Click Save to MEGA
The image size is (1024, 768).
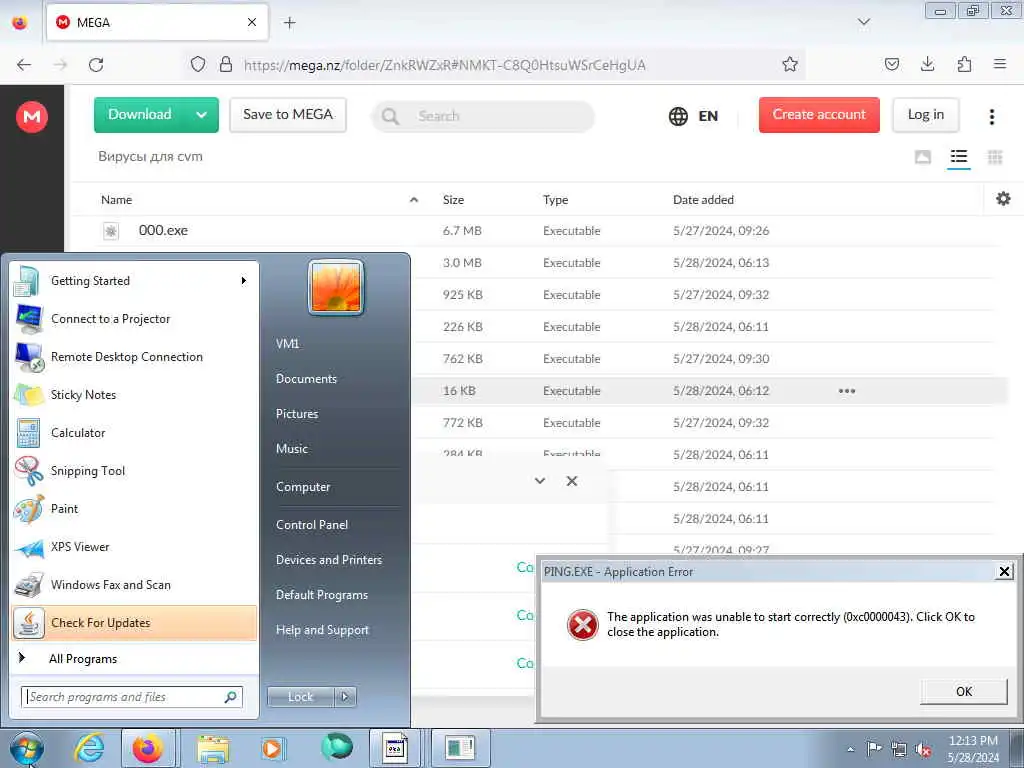[287, 115]
